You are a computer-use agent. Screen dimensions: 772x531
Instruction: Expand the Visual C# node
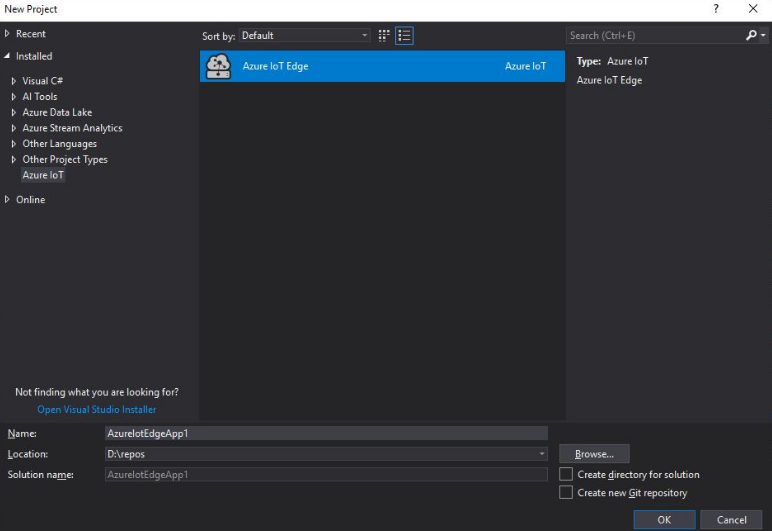click(13, 81)
